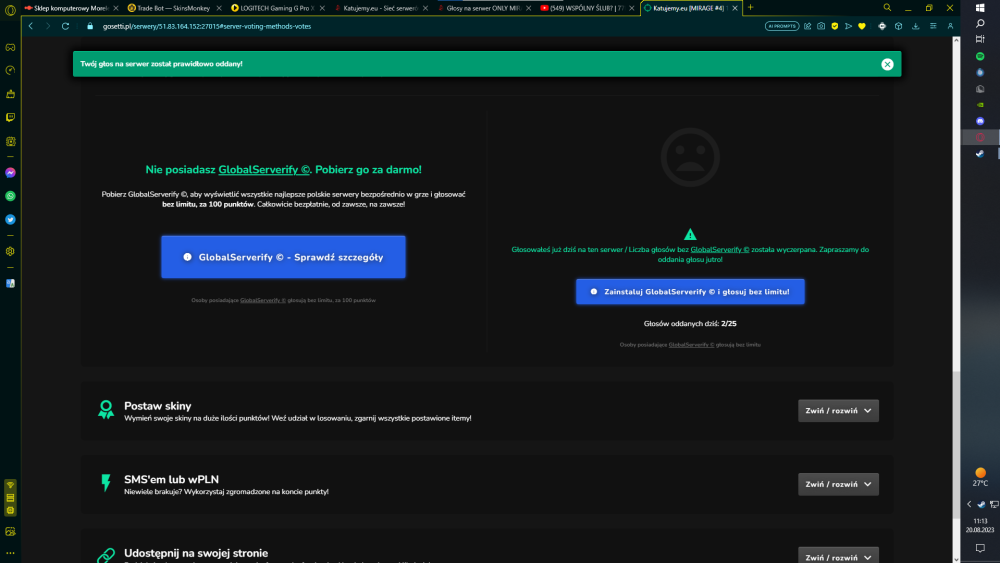This screenshot has height=563, width=1000.
Task: Click the padlock site info icon
Action: [90, 26]
